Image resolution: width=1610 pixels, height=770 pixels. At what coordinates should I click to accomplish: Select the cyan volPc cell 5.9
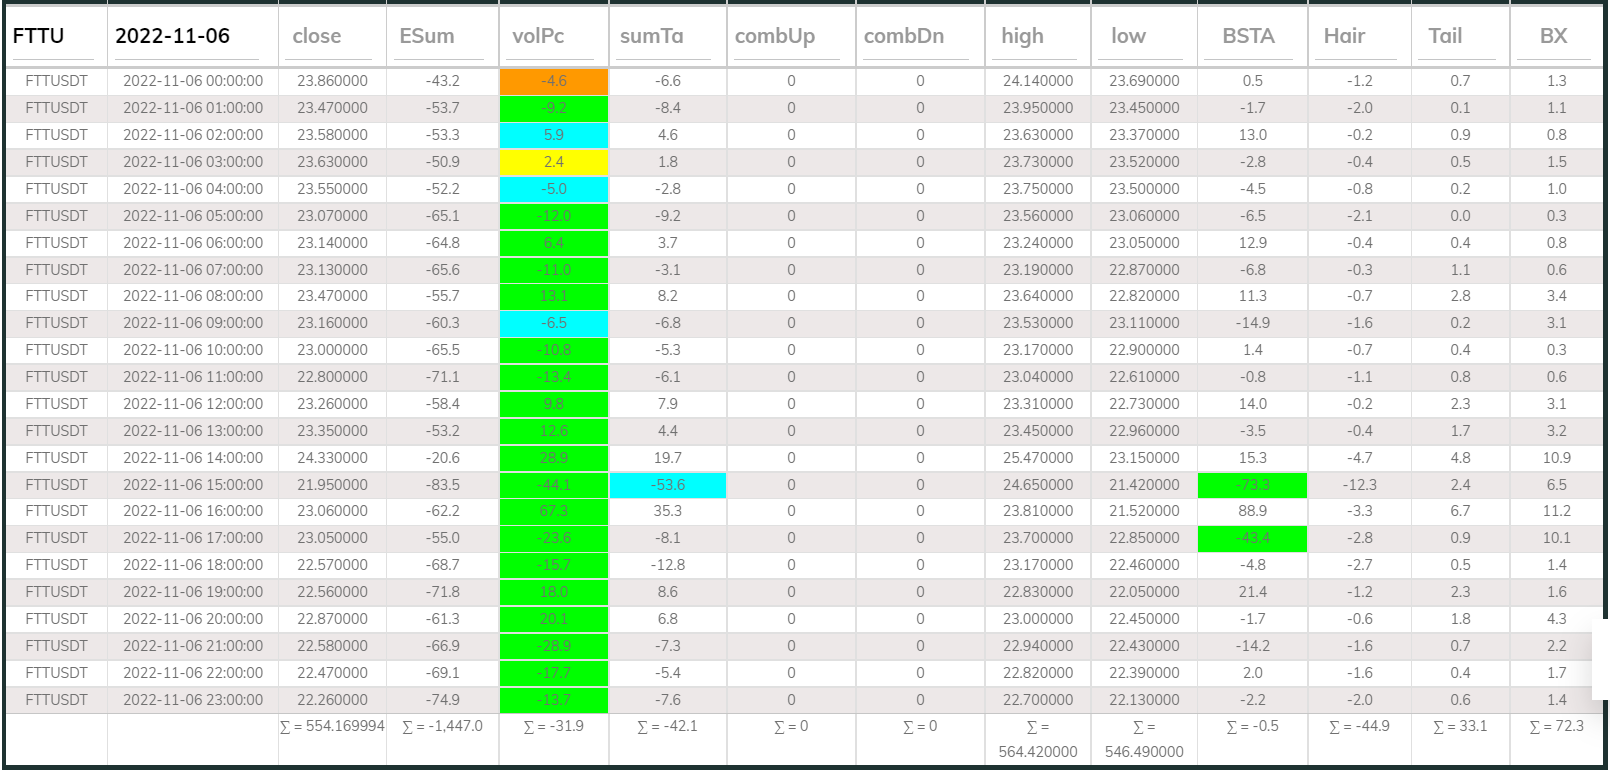pos(554,135)
